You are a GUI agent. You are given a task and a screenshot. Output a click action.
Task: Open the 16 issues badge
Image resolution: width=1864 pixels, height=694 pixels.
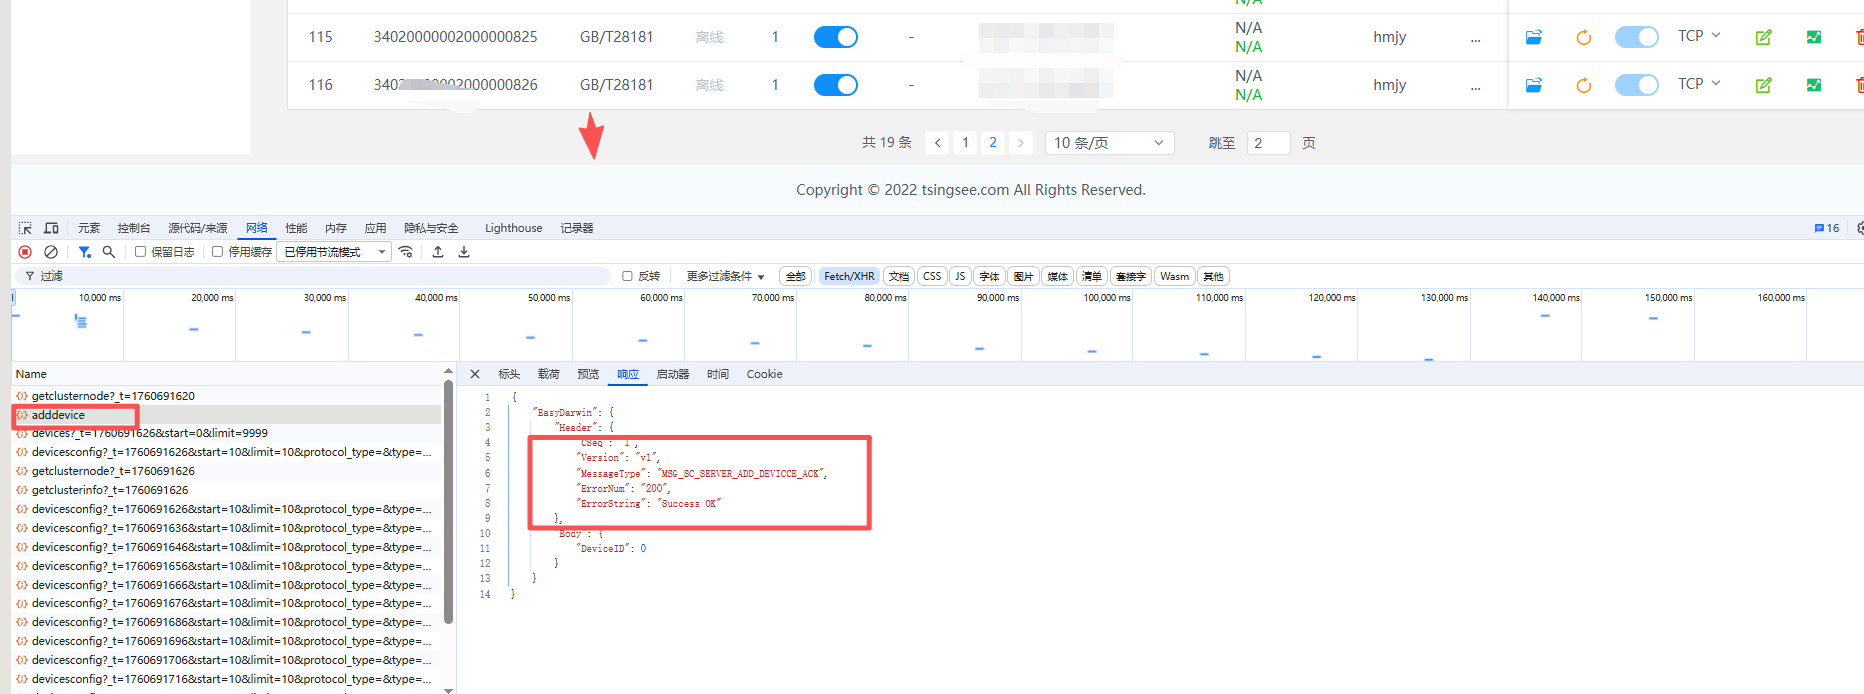coord(1827,228)
